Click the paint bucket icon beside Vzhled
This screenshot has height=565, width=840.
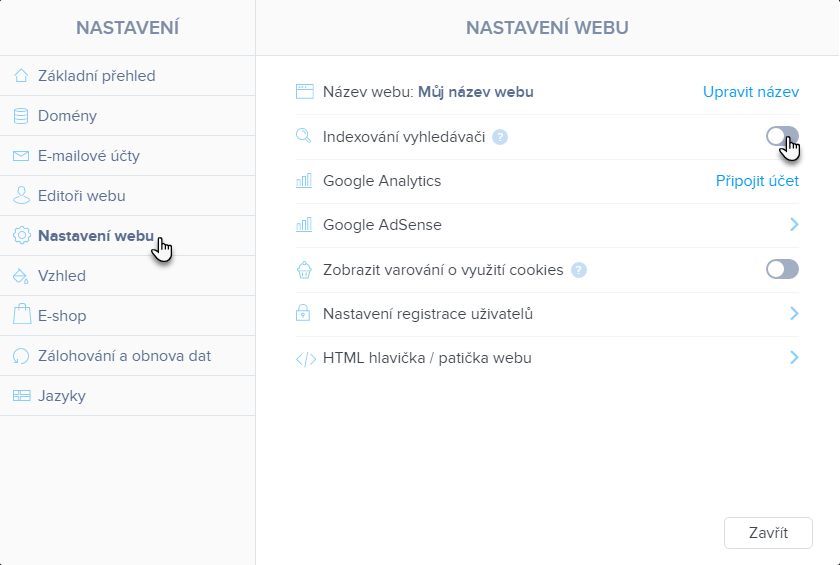(21, 276)
